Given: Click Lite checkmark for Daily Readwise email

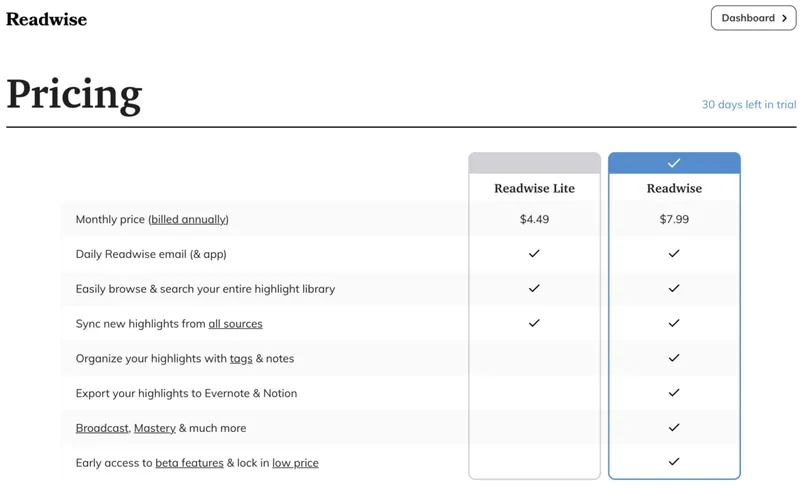Looking at the screenshot, I should [534, 254].
